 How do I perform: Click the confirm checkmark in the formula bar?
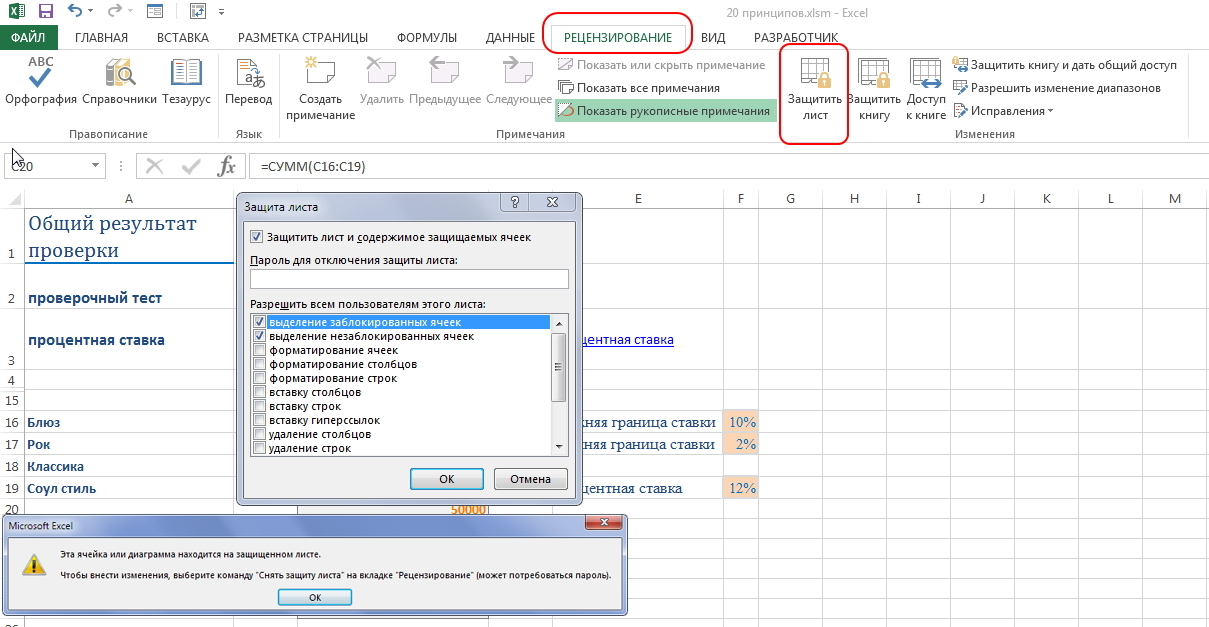190,166
